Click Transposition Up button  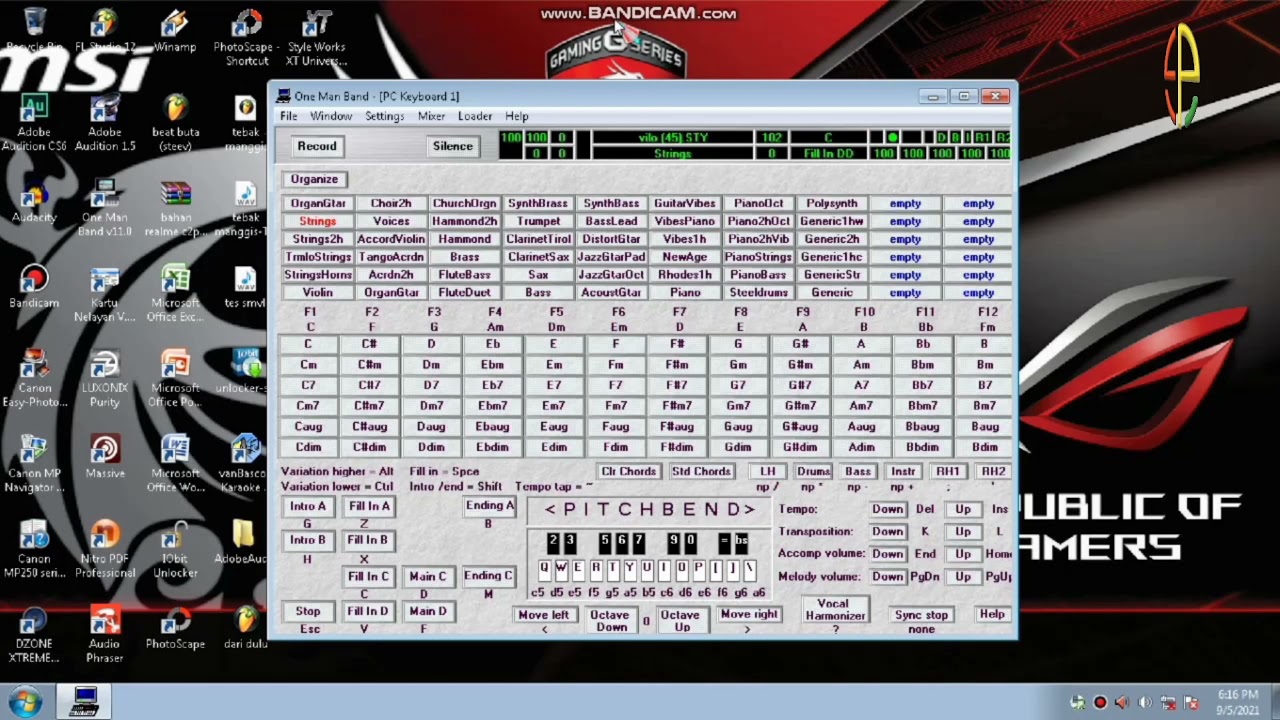point(962,531)
